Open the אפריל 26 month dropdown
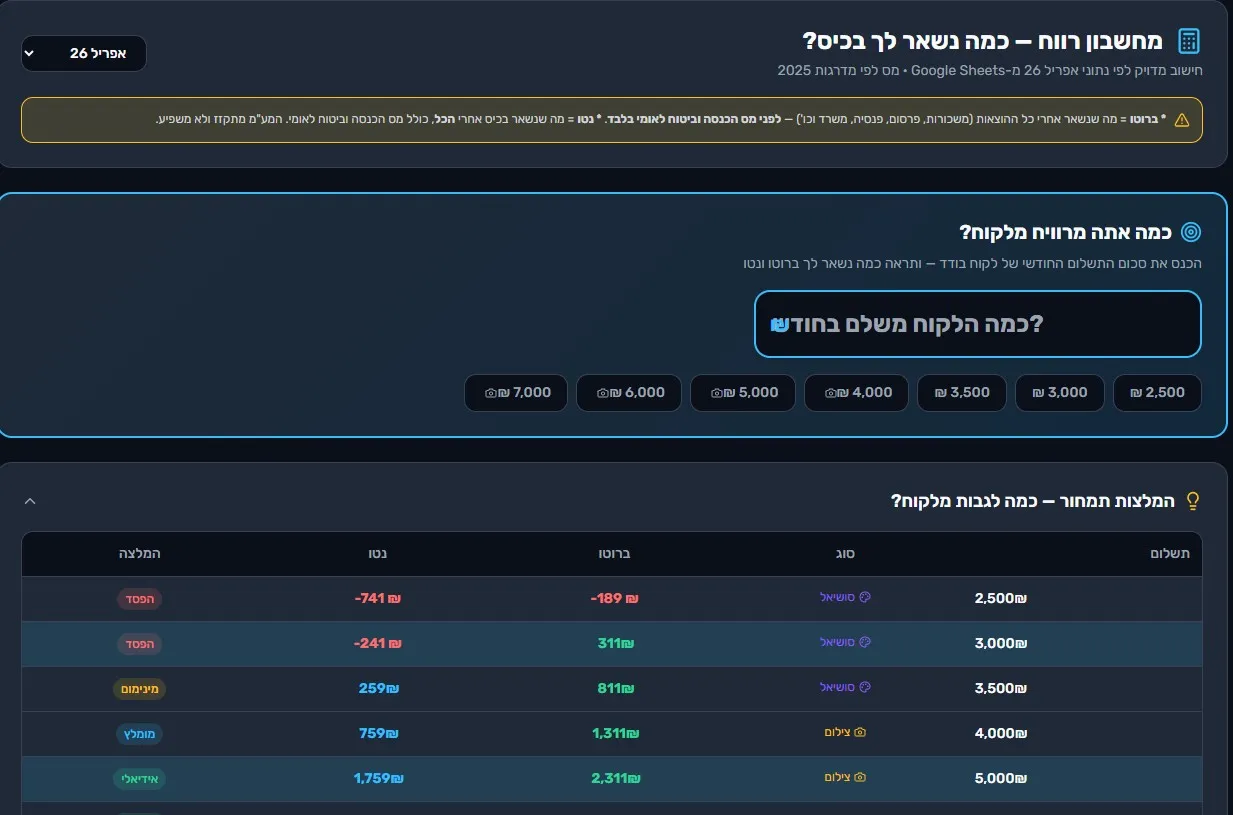The image size is (1233, 815). [84, 54]
